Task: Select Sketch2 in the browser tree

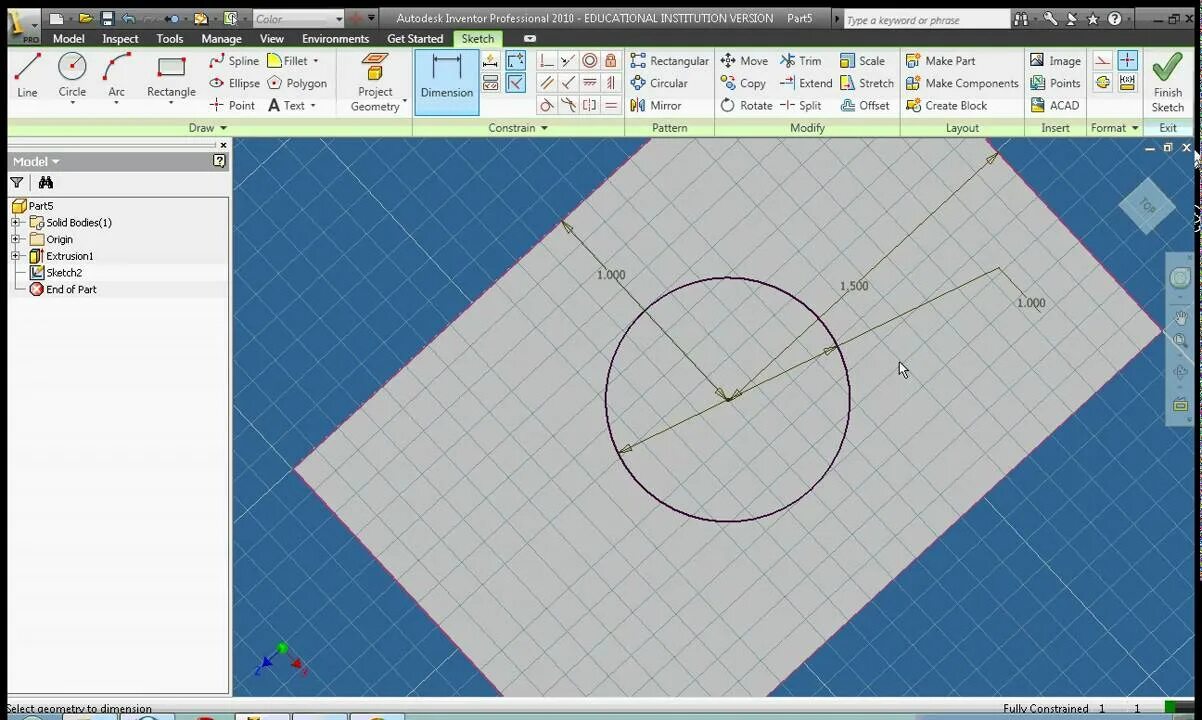Action: pyautogui.click(x=64, y=272)
